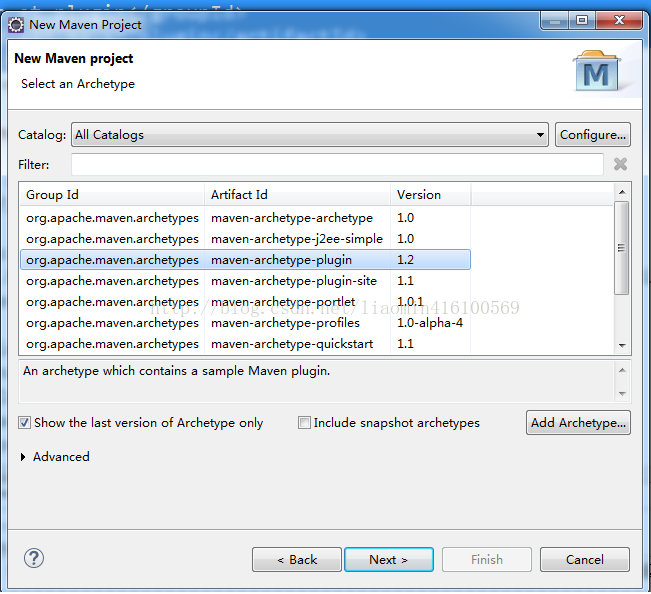651x594 pixels.
Task: Go to previous page with Back button
Action: [297, 560]
